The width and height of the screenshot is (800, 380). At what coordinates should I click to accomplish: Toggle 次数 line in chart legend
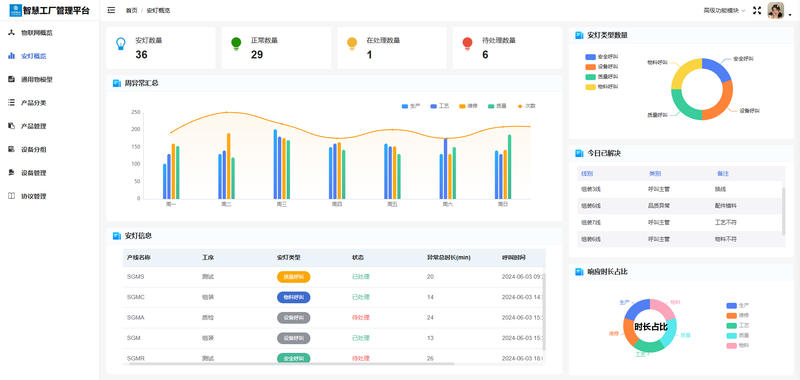click(x=526, y=106)
